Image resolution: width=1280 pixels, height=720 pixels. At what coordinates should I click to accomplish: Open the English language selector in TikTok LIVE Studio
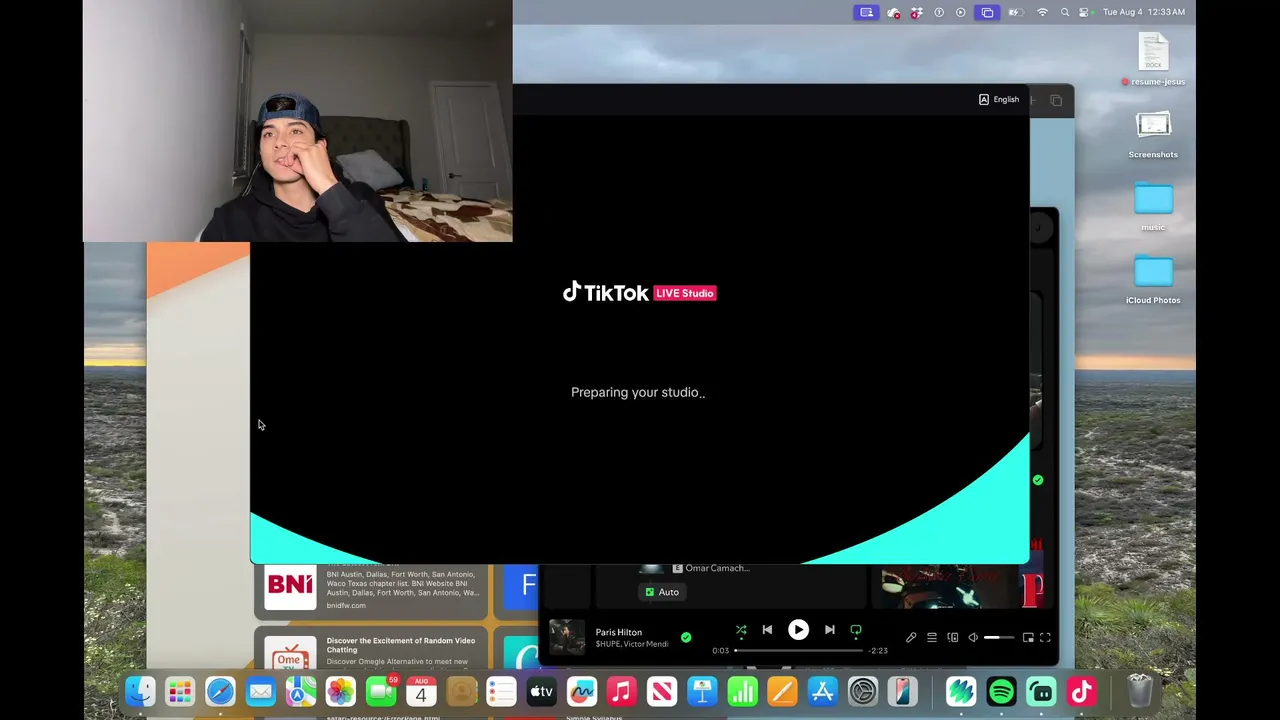(x=999, y=100)
